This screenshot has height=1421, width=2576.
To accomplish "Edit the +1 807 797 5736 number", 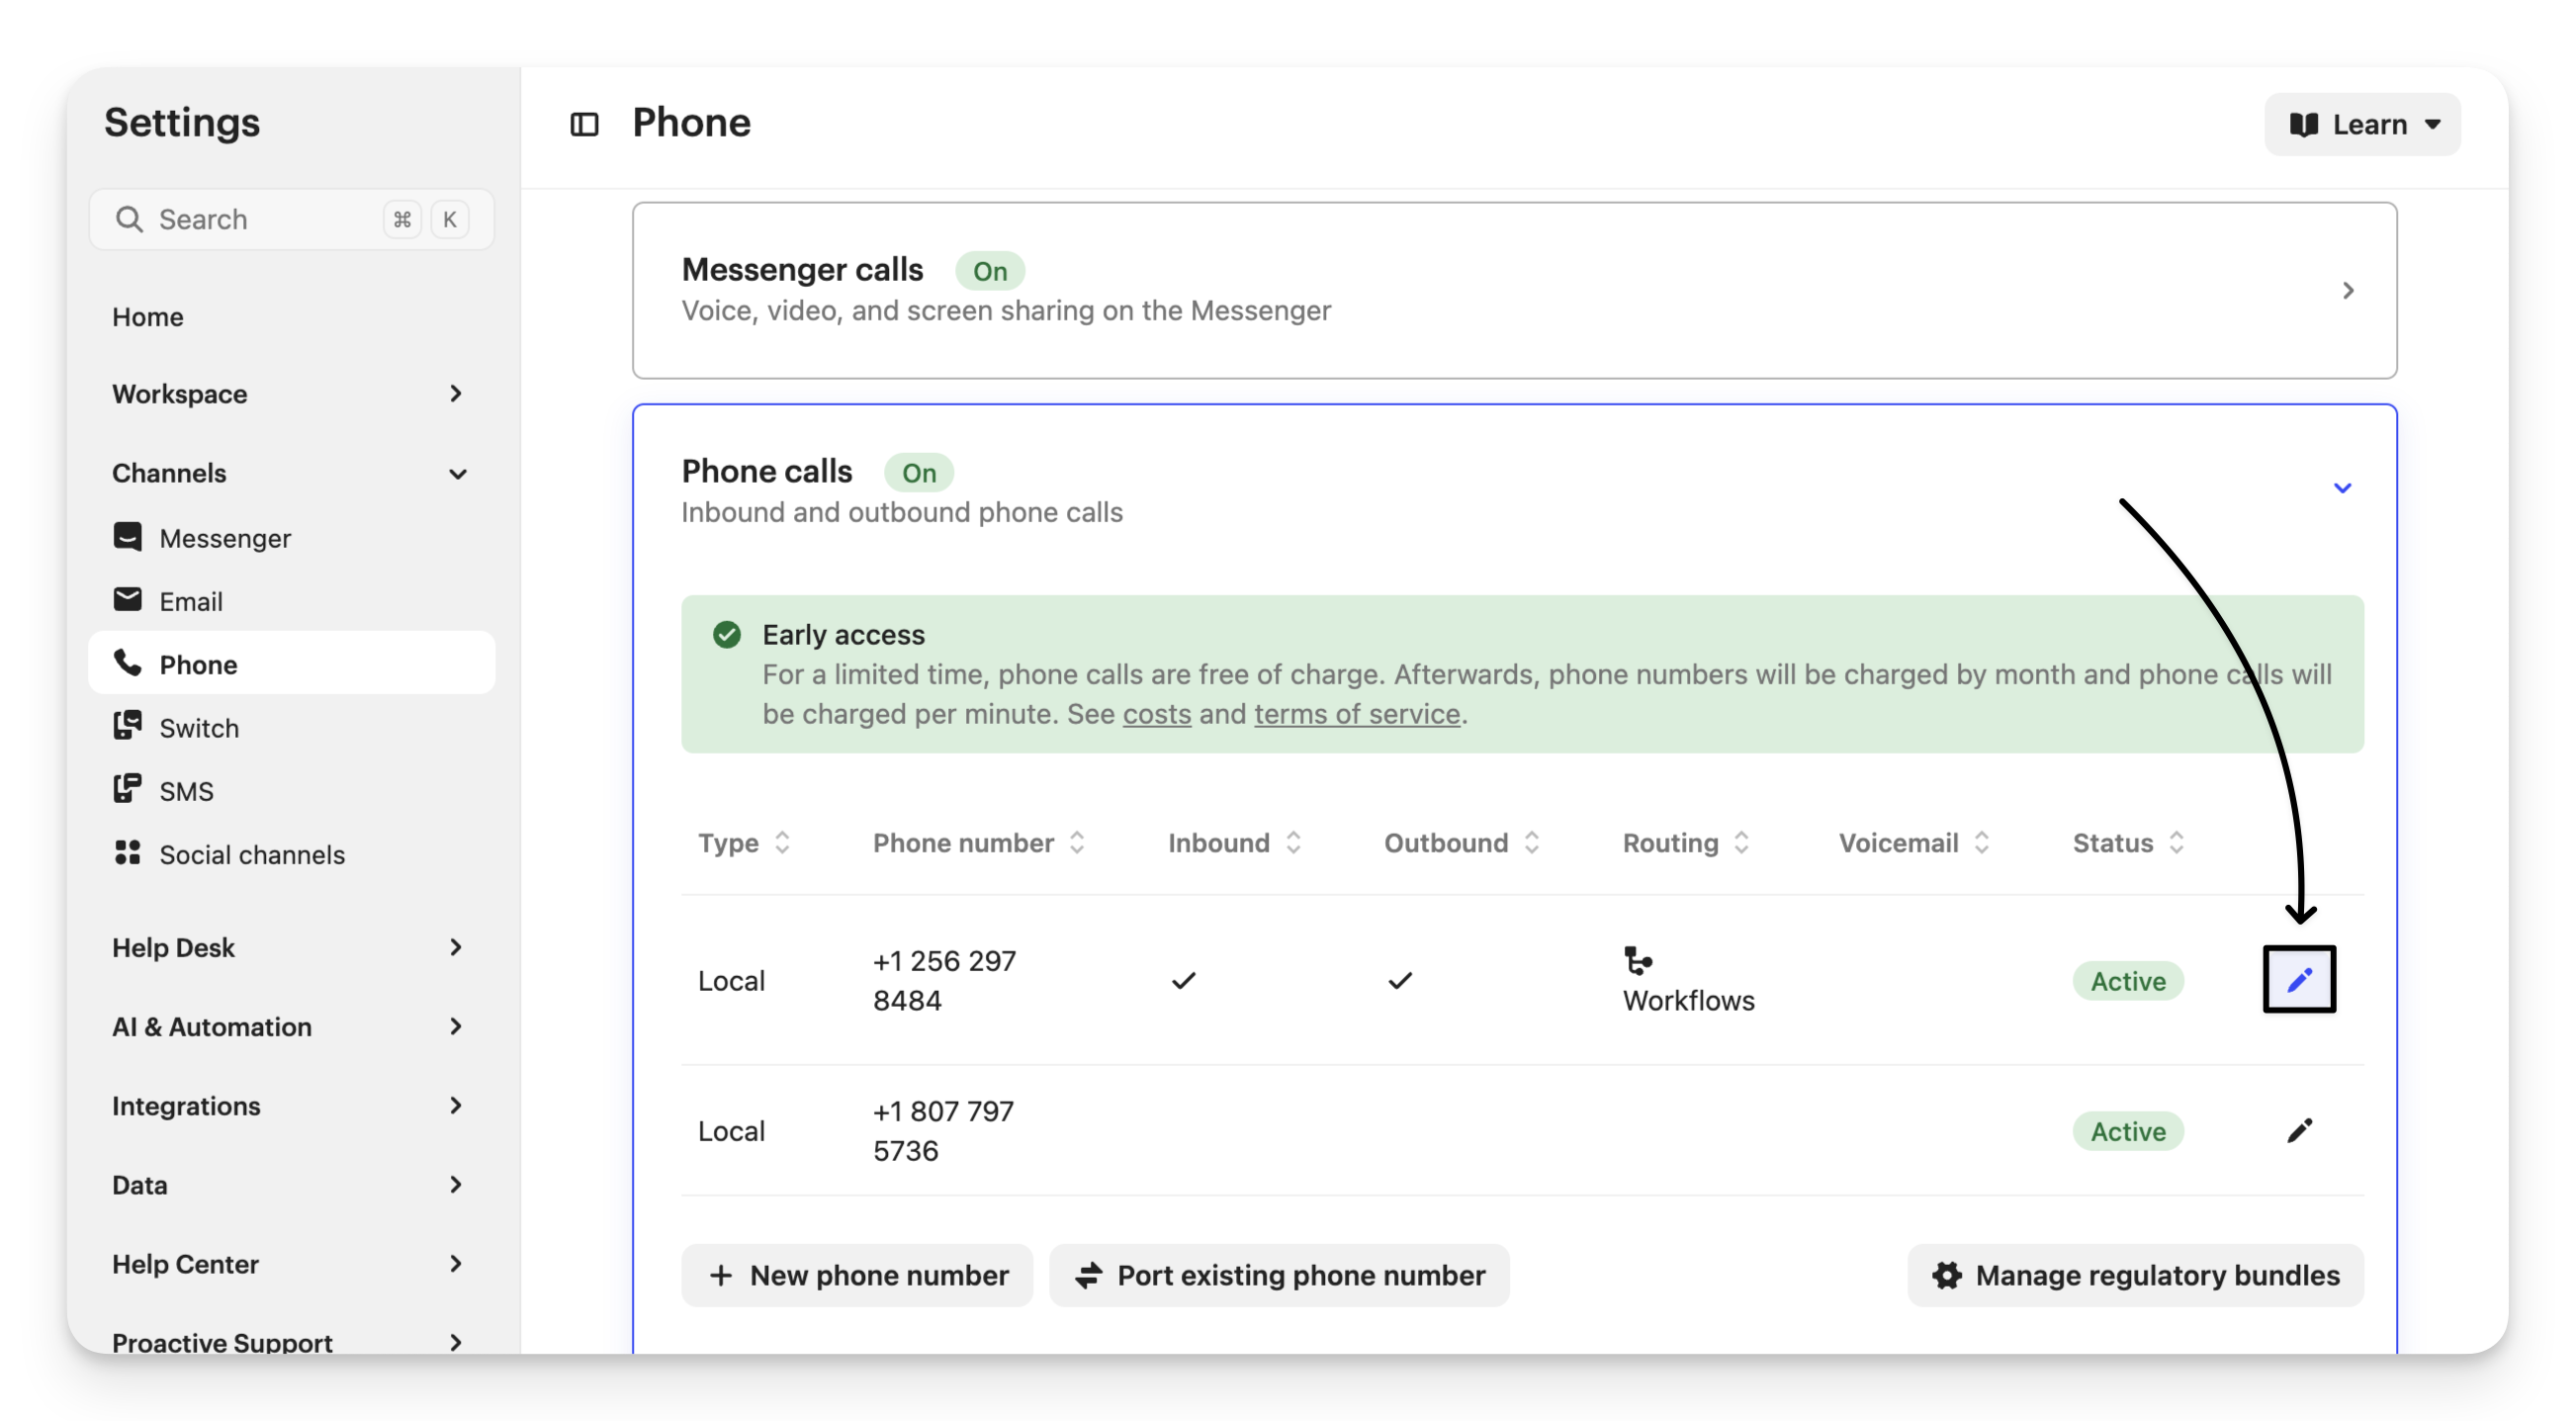I will [2299, 1131].
